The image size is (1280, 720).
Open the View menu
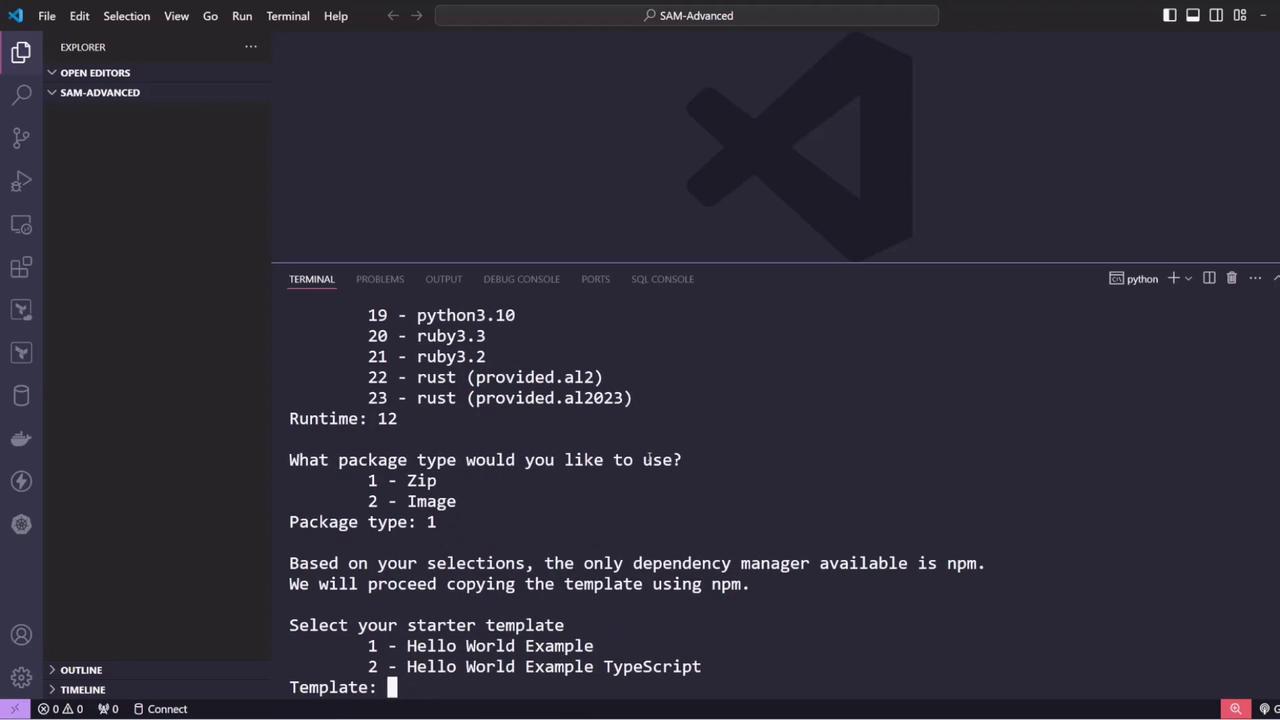(x=176, y=16)
